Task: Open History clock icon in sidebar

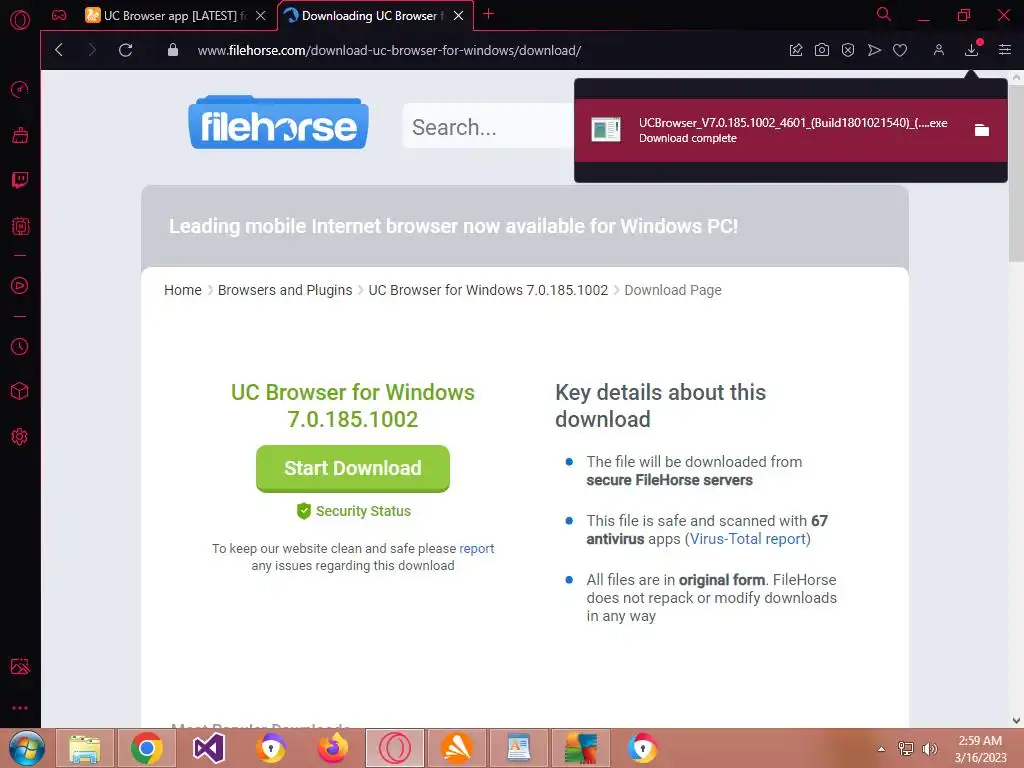Action: pos(20,346)
